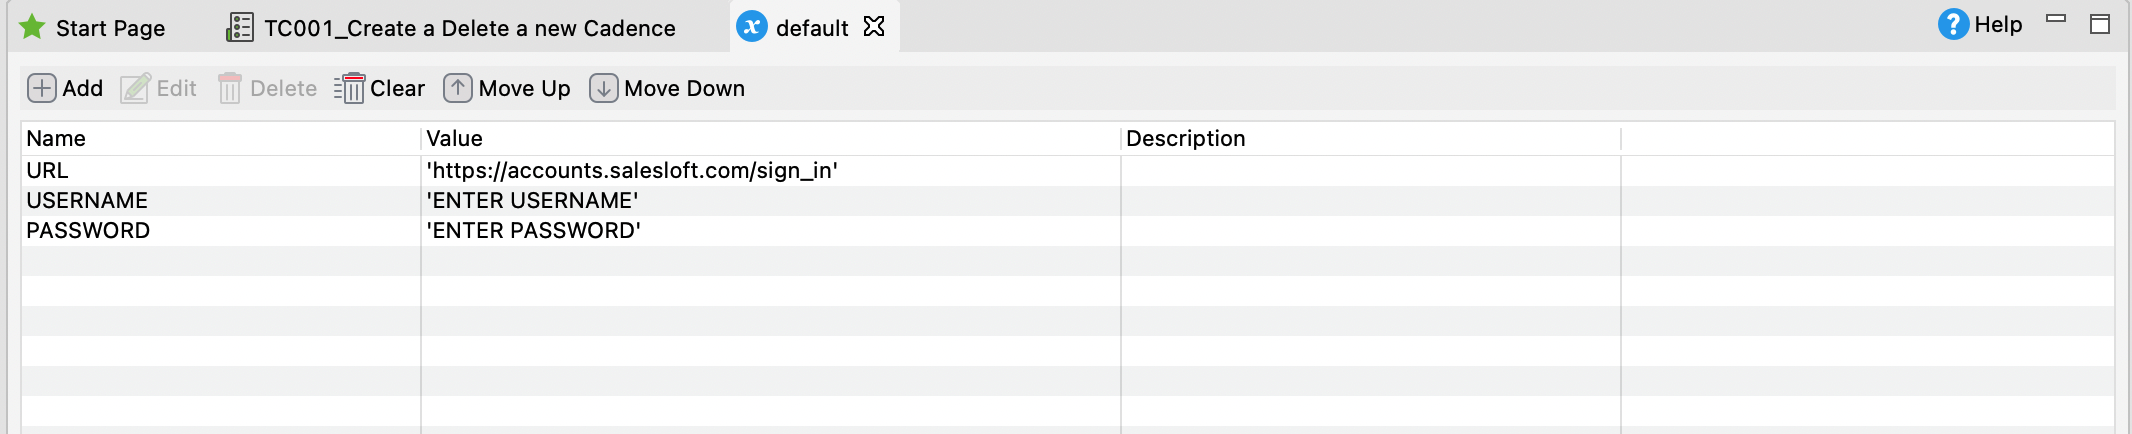Select the URL variable row

[48, 171]
